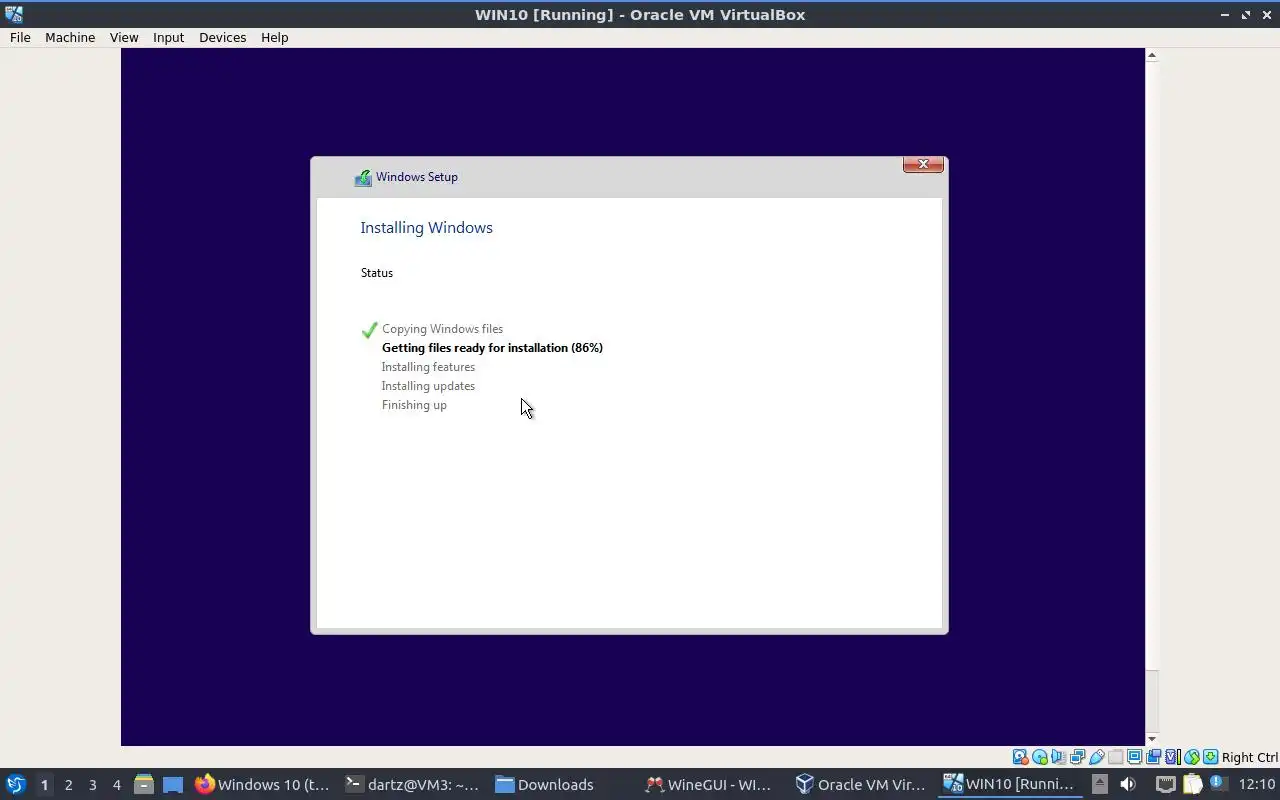Switch to workspace 1

pos(44,785)
